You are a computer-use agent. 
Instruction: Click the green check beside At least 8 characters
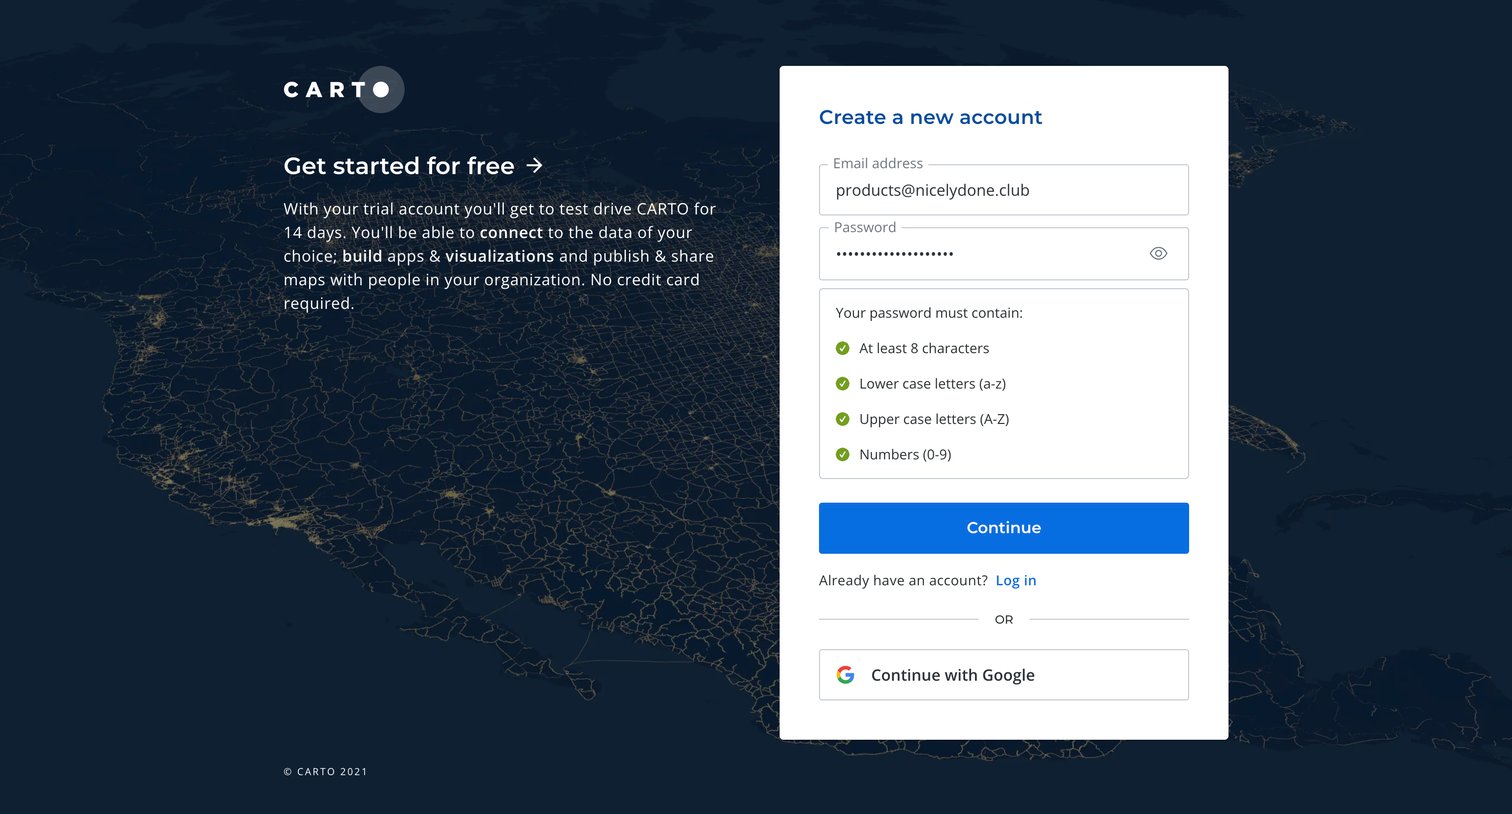coord(842,348)
